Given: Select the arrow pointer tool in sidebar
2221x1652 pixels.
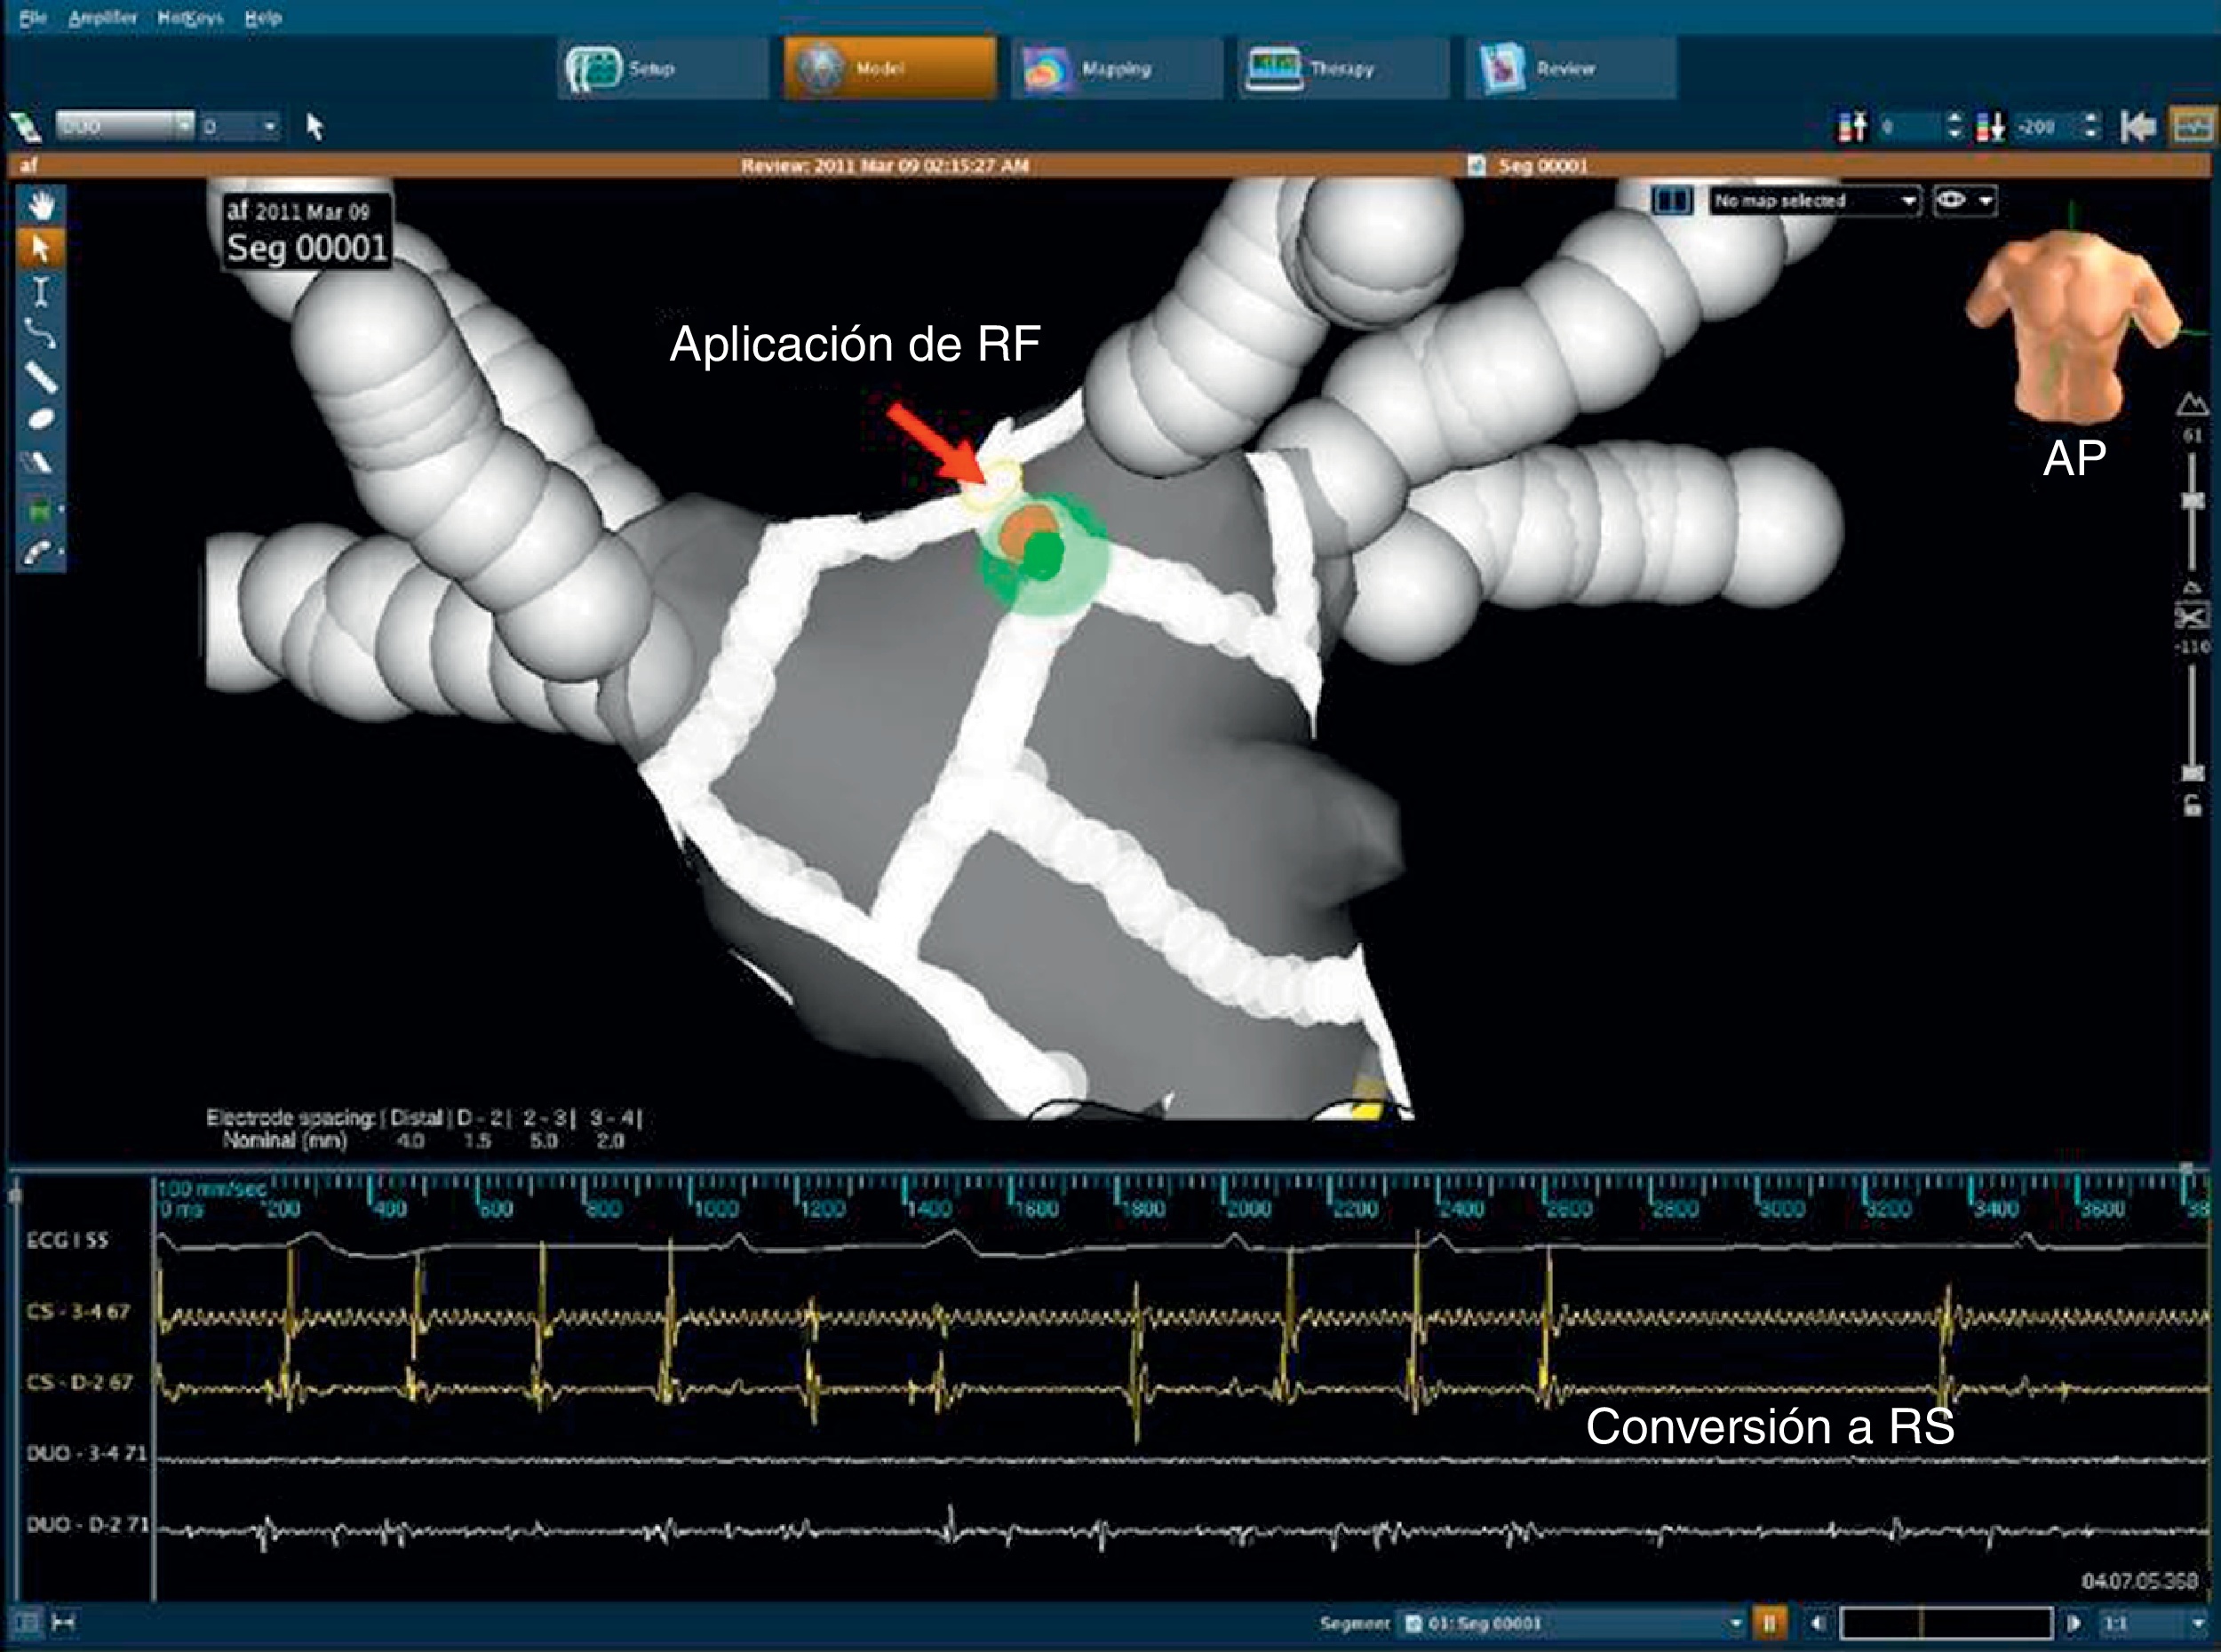Looking at the screenshot, I should pyautogui.click(x=41, y=248).
